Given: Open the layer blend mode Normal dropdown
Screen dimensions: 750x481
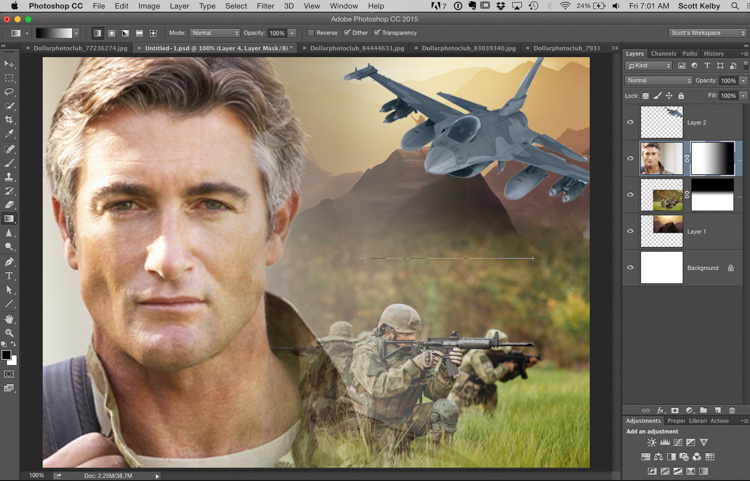Looking at the screenshot, I should click(658, 80).
